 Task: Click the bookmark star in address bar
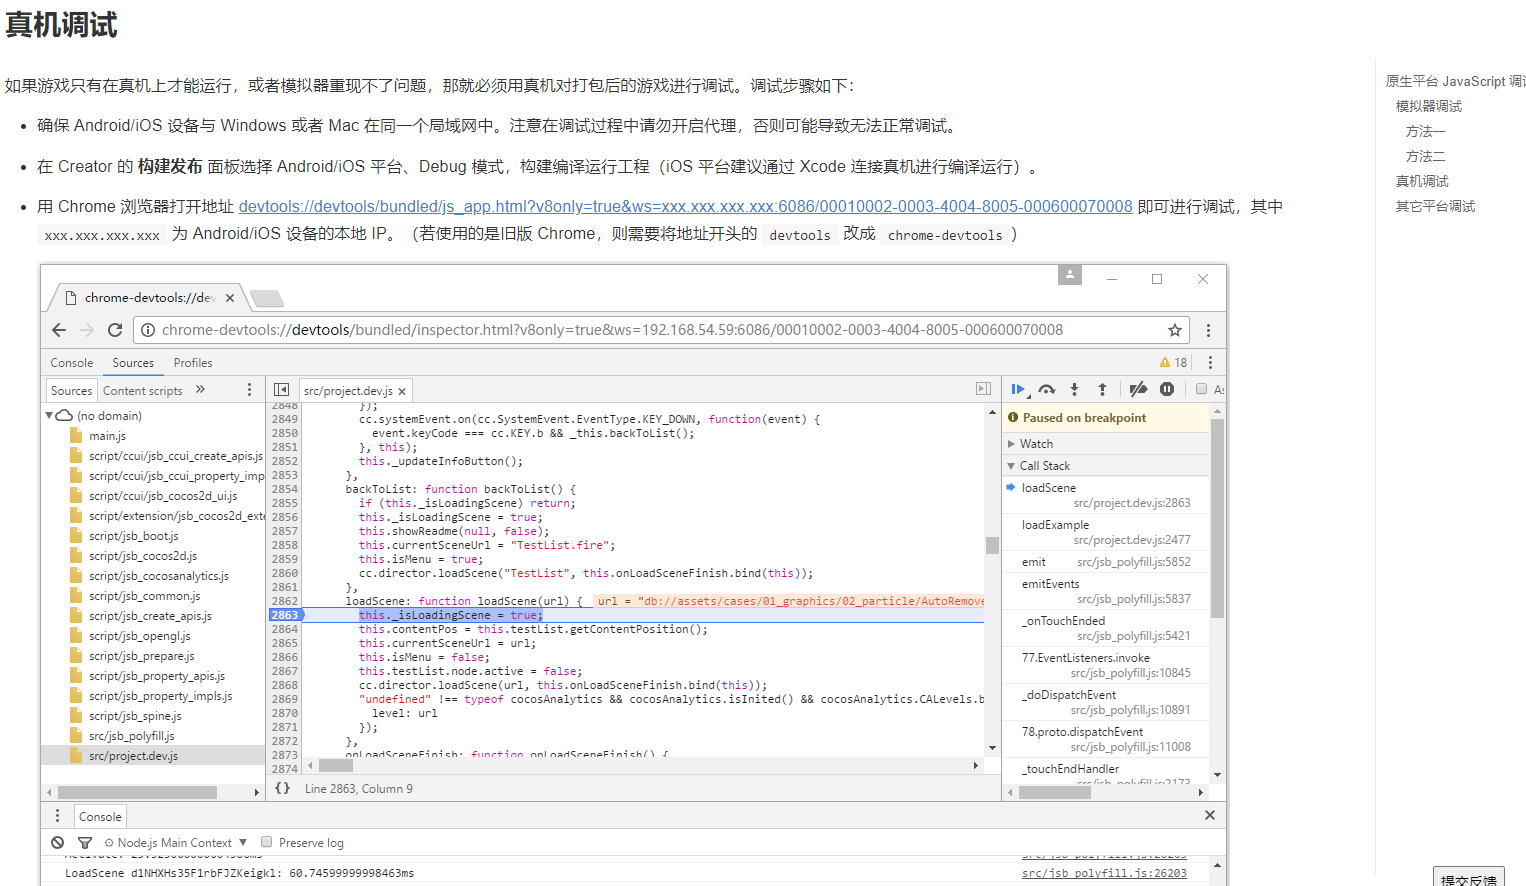coord(1175,330)
